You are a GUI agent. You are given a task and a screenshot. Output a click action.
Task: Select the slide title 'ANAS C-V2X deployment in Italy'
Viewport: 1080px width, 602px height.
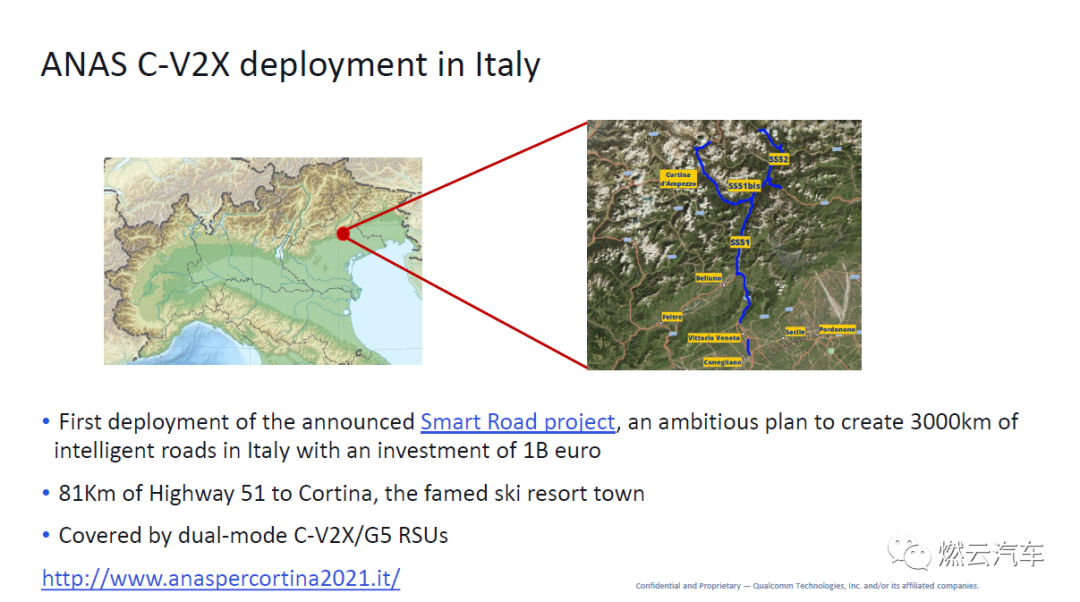coord(291,65)
